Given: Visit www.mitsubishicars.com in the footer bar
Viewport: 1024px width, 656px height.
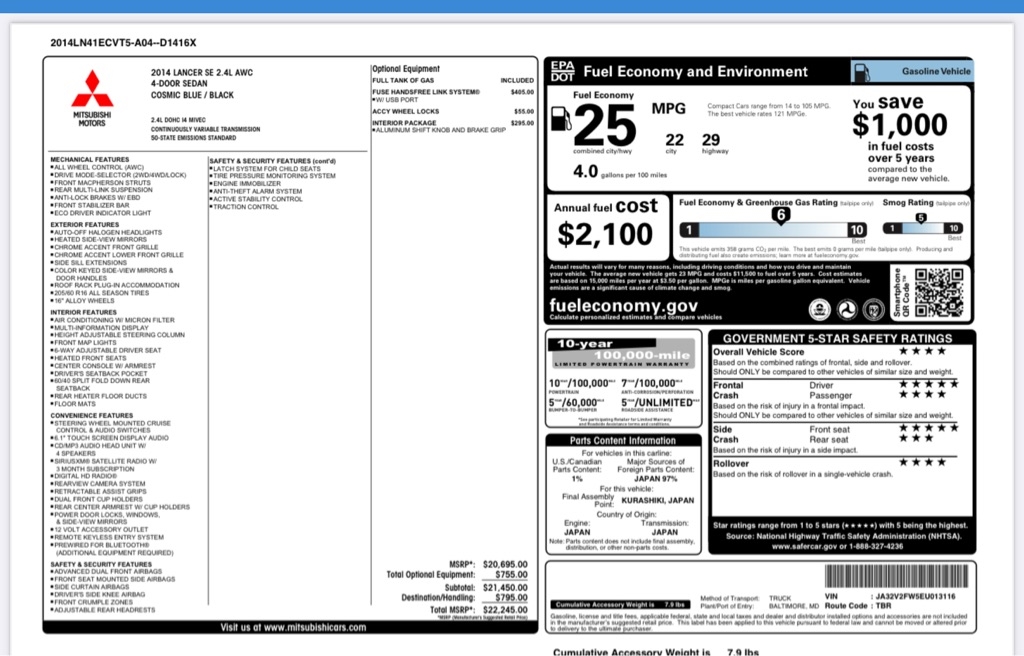Looking at the screenshot, I should 290,627.
